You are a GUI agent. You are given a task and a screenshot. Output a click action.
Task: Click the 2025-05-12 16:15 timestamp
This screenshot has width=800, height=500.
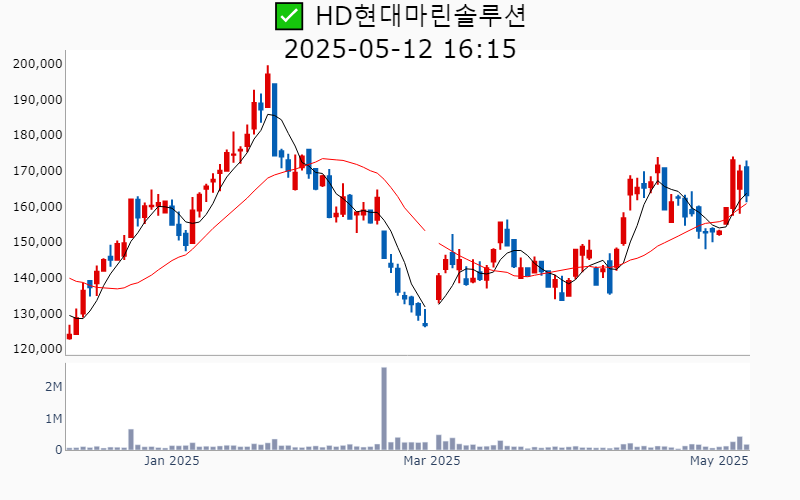(x=400, y=49)
